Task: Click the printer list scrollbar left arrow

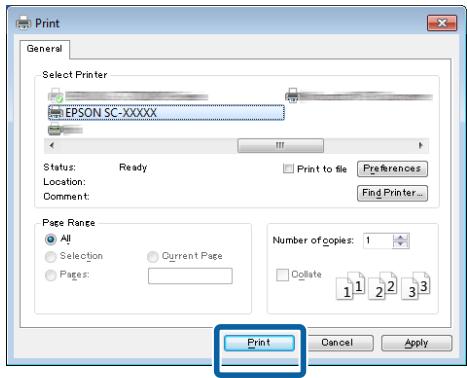Action: (x=52, y=145)
